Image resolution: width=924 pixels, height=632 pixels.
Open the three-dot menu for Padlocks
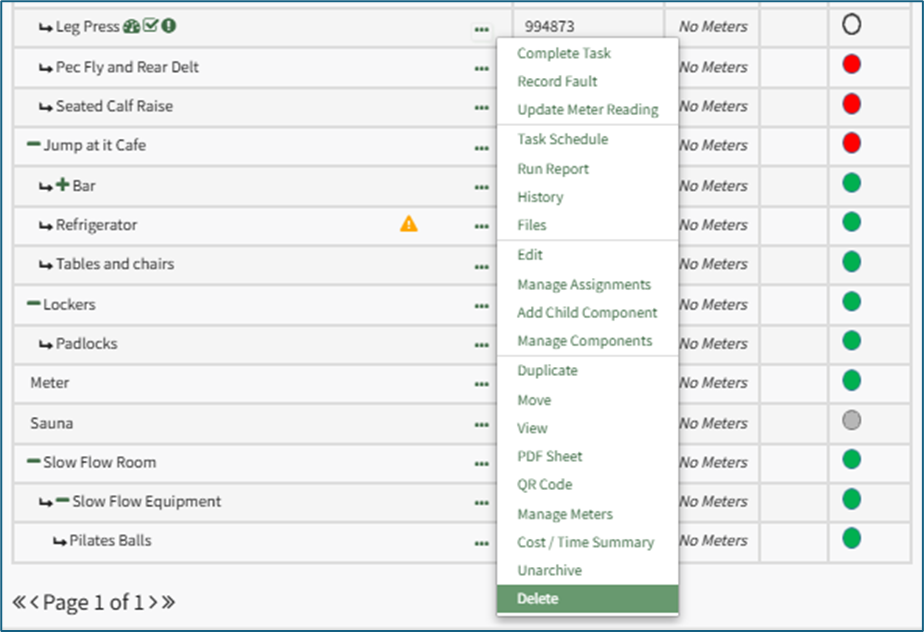point(482,345)
